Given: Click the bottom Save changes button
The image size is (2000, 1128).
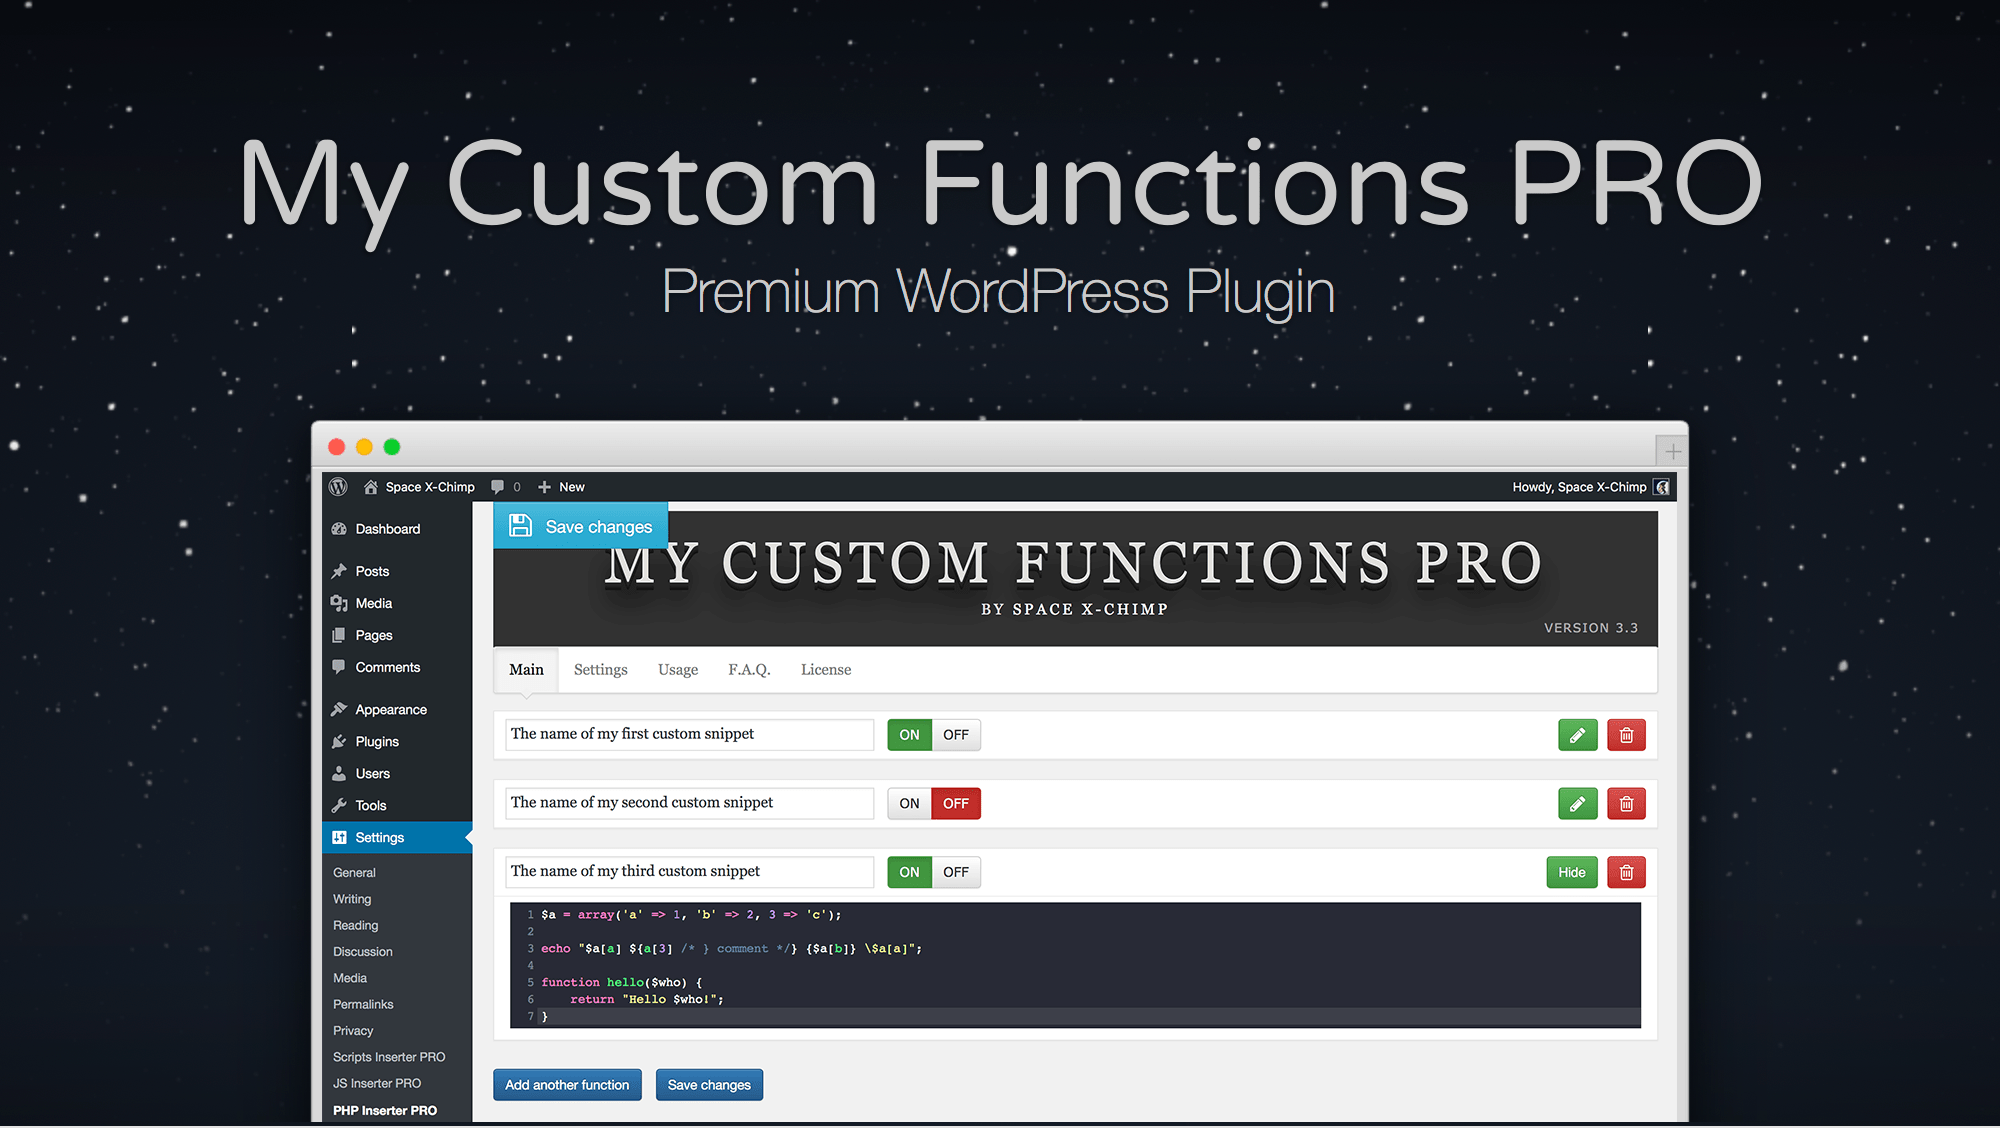Looking at the screenshot, I should (709, 1085).
